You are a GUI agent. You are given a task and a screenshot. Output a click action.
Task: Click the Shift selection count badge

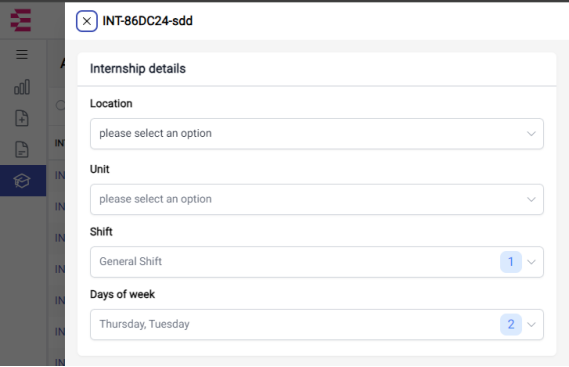(511, 262)
